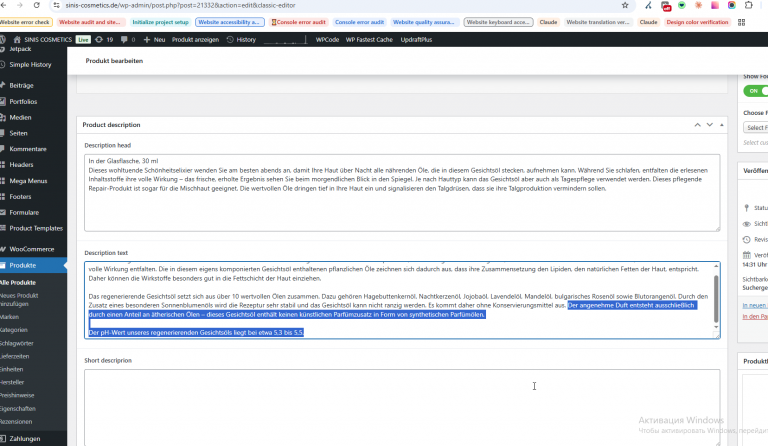This screenshot has width=768, height=446.
Task: Open the browser extensions puzzle icon
Action: [x=748, y=5]
